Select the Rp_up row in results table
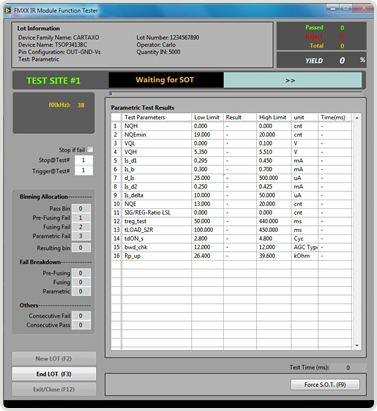The height and width of the screenshot is (411, 377). click(x=231, y=256)
